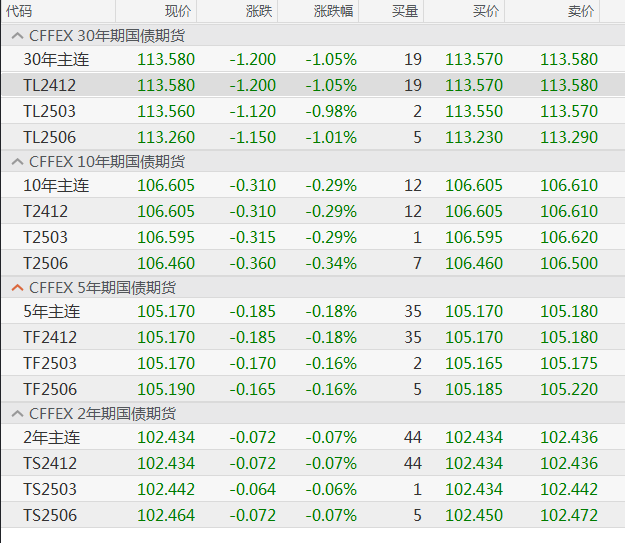Select the TS2506 contract row
The width and height of the screenshot is (625, 543).
pos(50,515)
